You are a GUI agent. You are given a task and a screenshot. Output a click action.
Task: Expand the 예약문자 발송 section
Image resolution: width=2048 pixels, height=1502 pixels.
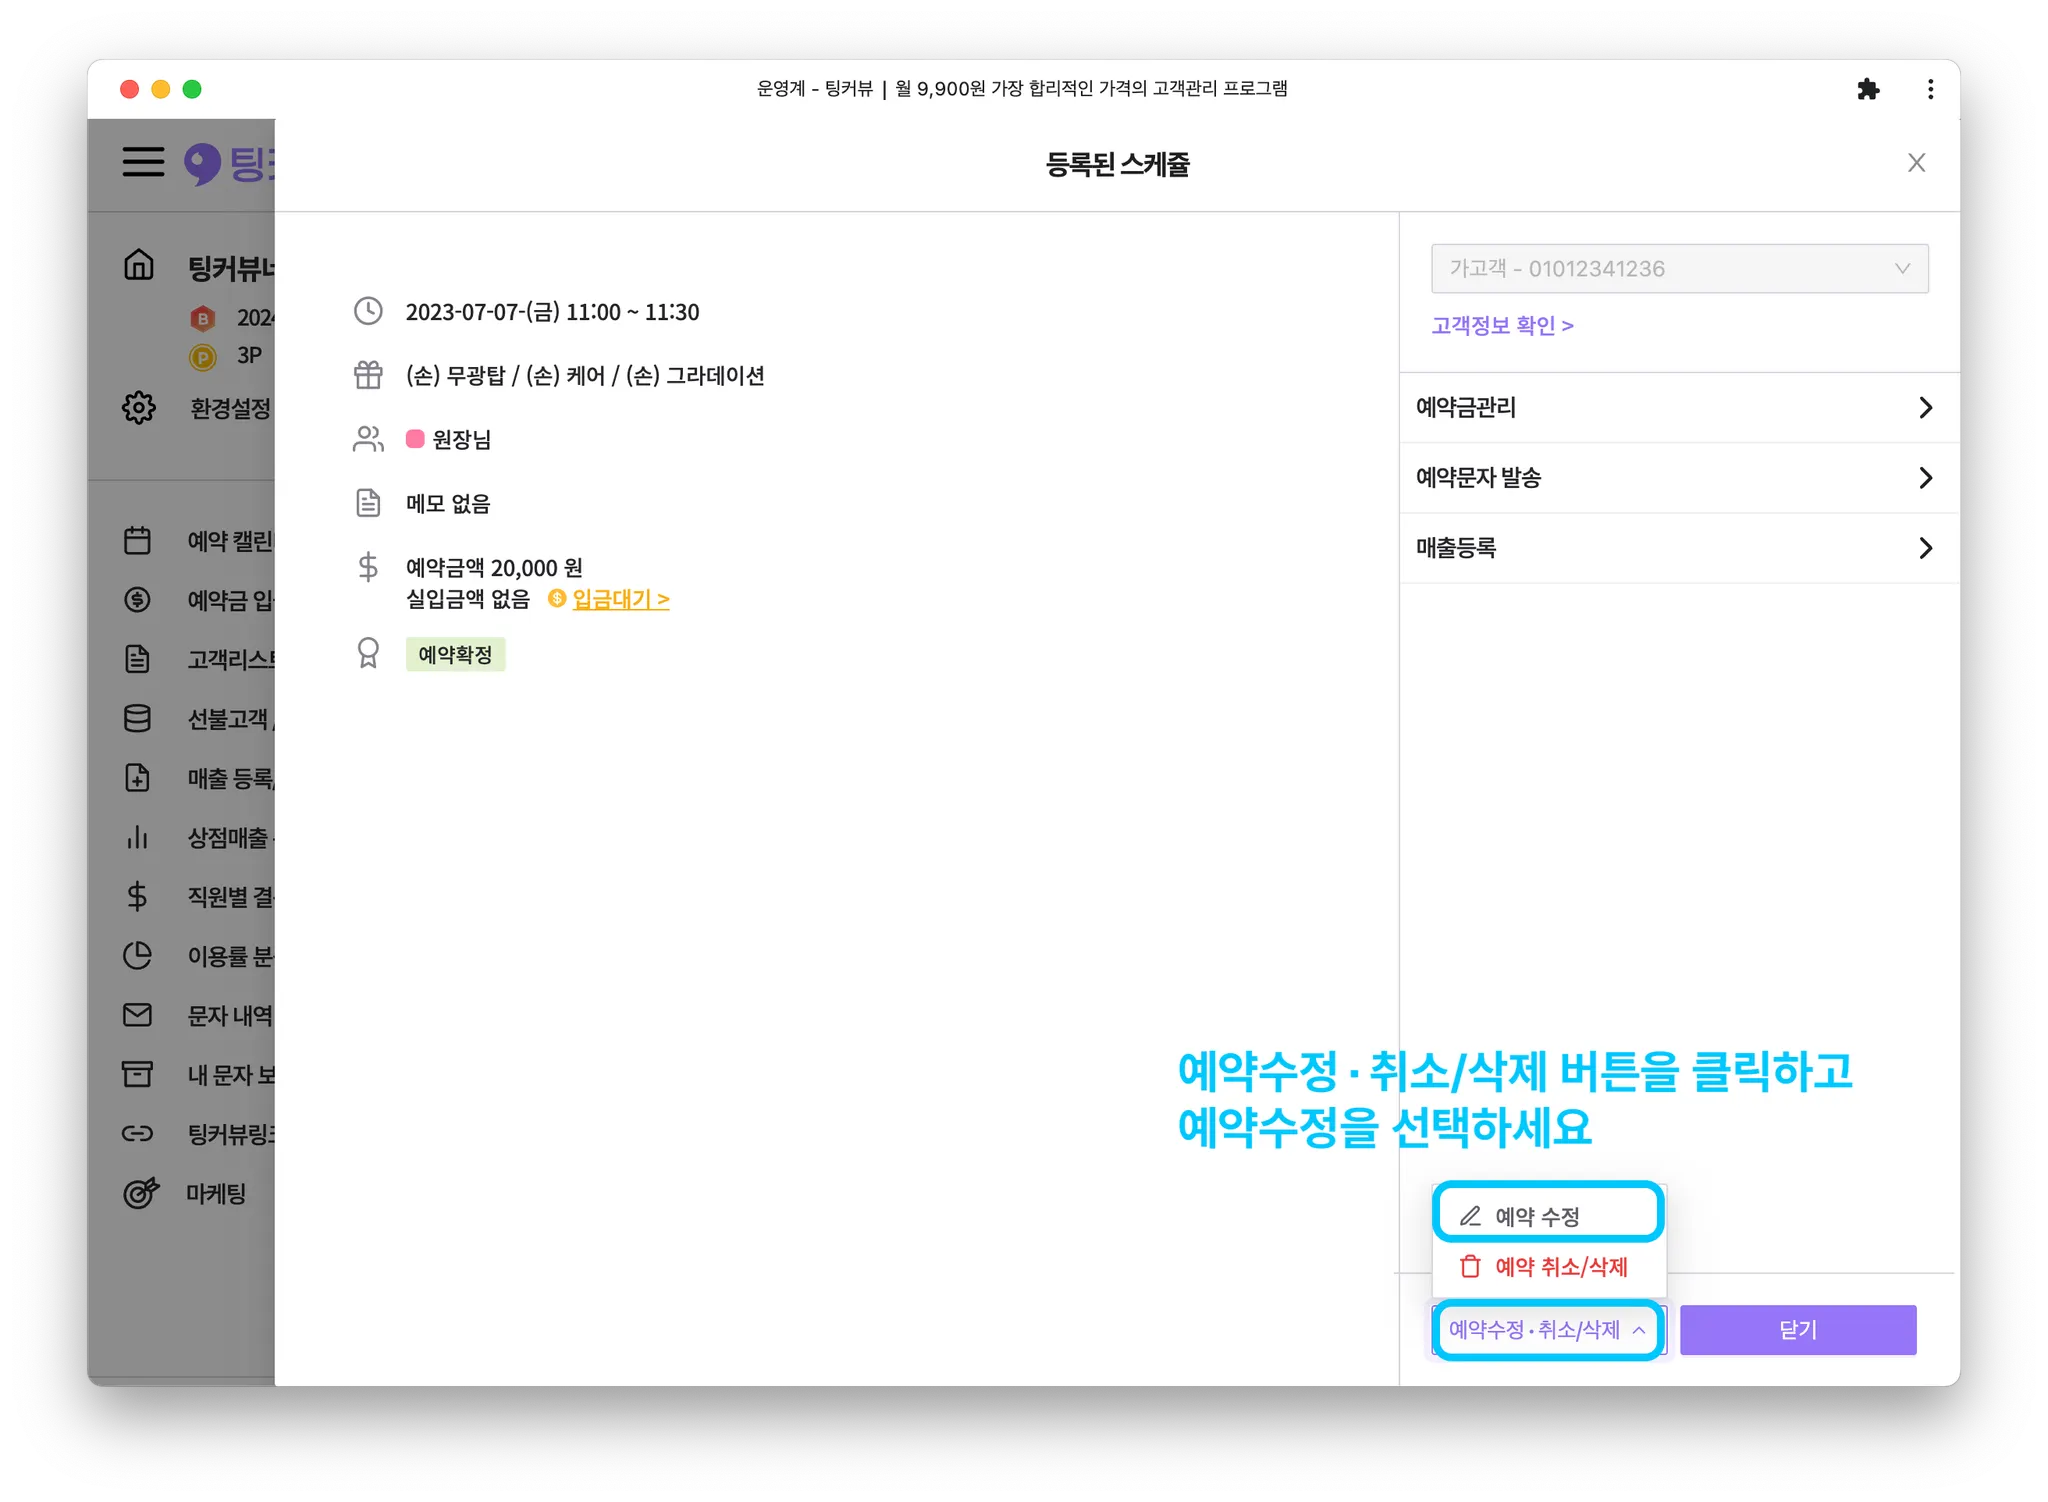1677,478
